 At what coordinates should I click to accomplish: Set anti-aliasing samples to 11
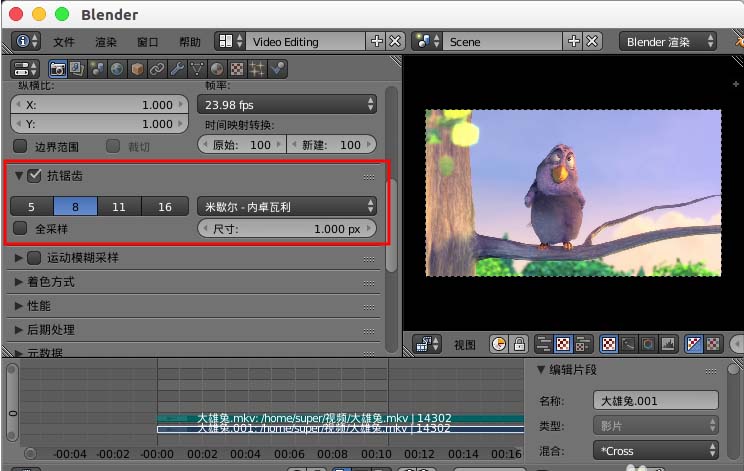(119, 207)
